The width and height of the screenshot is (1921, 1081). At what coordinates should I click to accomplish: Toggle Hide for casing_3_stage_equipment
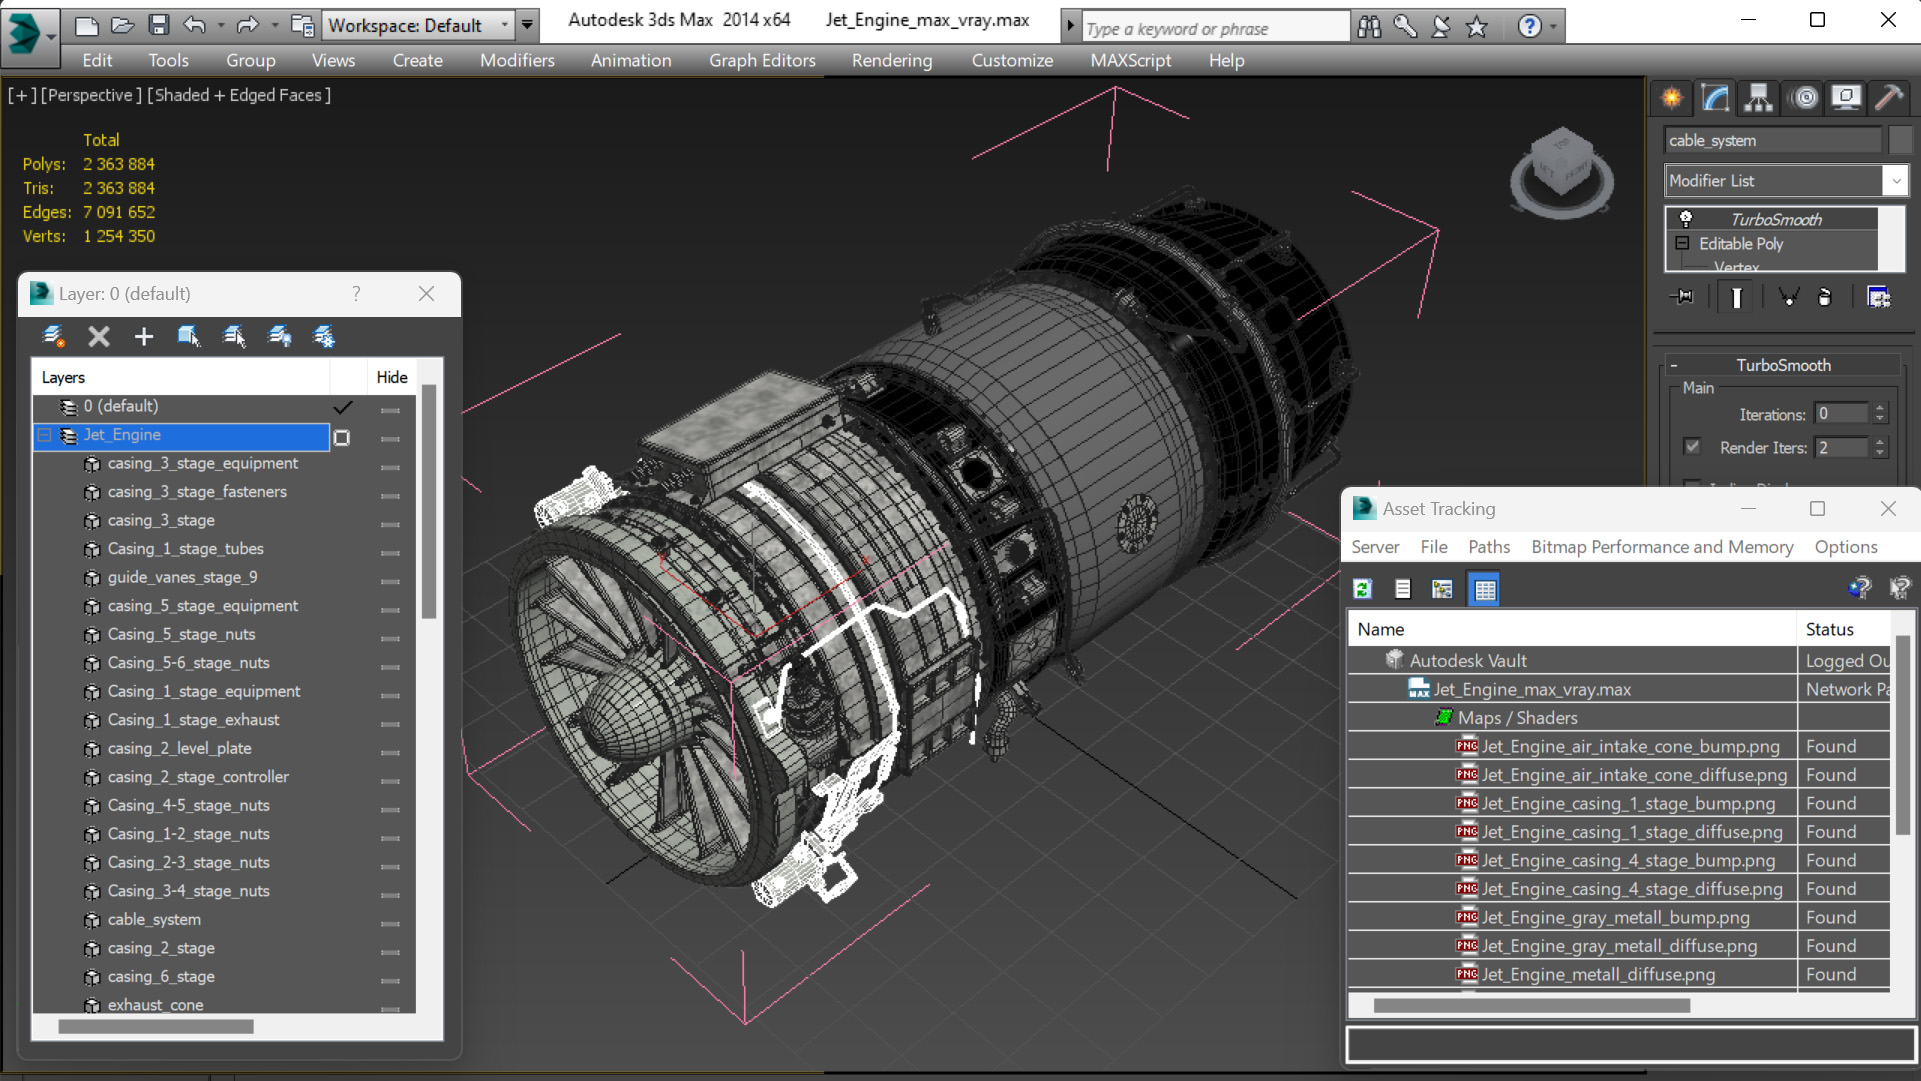[x=391, y=466]
